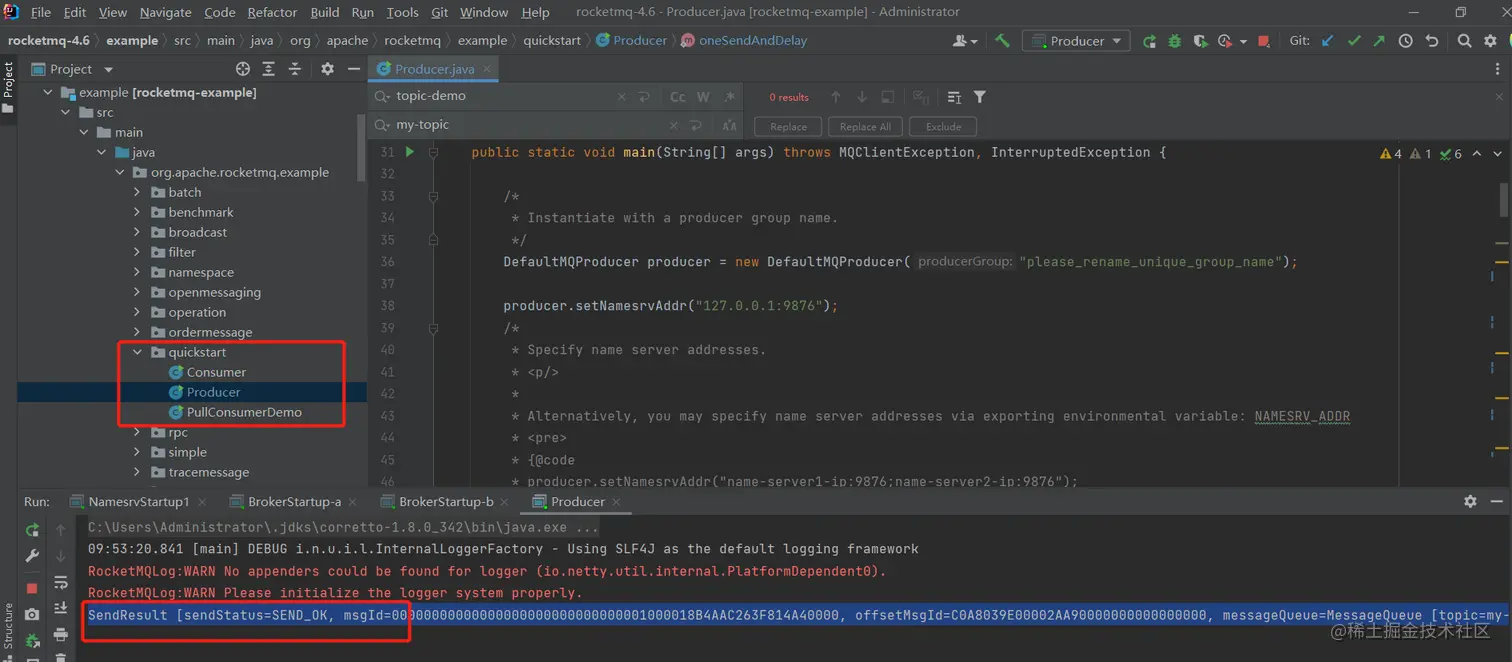Click the filter search results funnel icon
The height and width of the screenshot is (662, 1512).
coord(980,97)
